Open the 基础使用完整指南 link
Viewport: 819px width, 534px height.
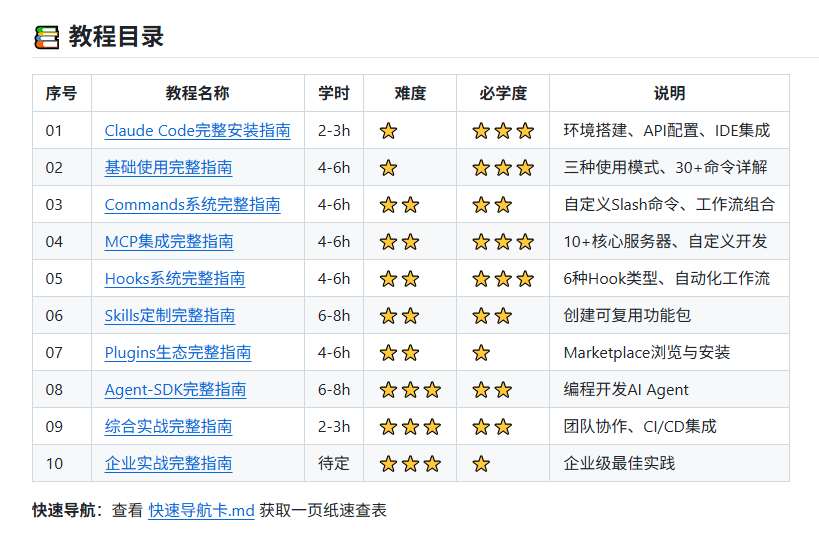point(168,168)
